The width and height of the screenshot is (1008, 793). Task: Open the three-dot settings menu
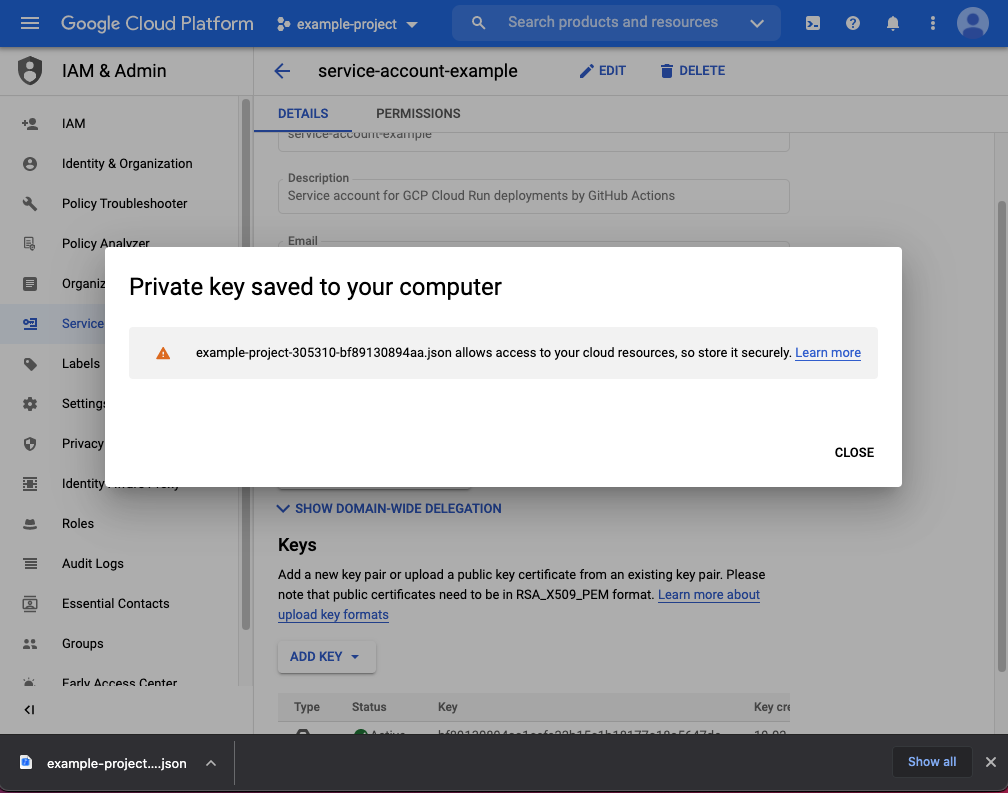point(932,24)
